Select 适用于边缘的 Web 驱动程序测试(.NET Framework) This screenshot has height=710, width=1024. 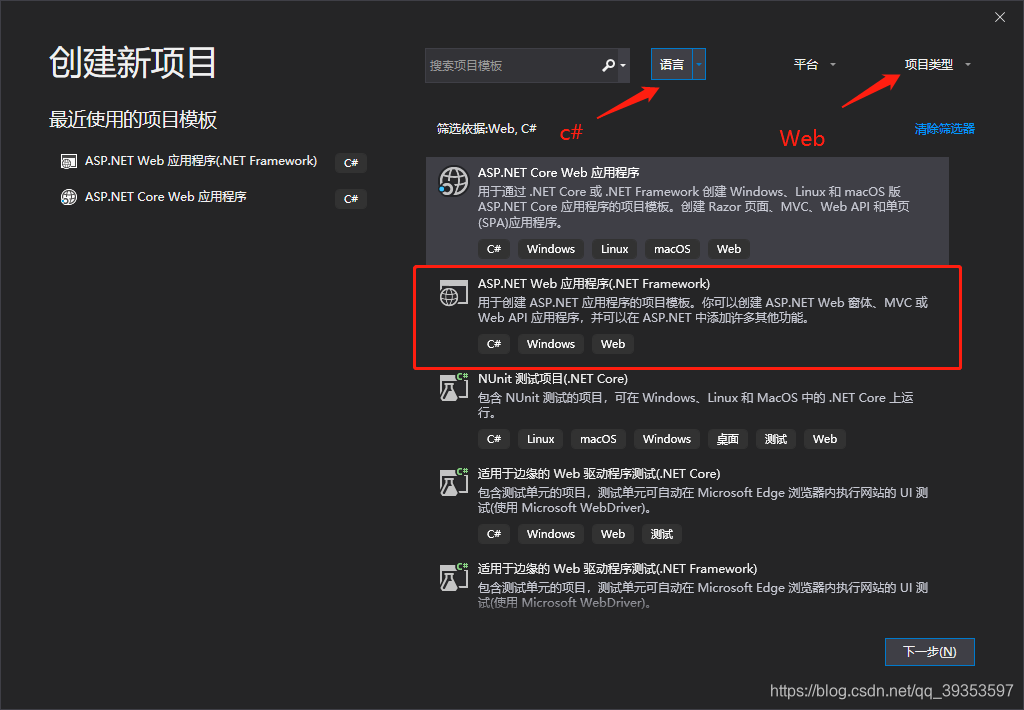point(617,568)
